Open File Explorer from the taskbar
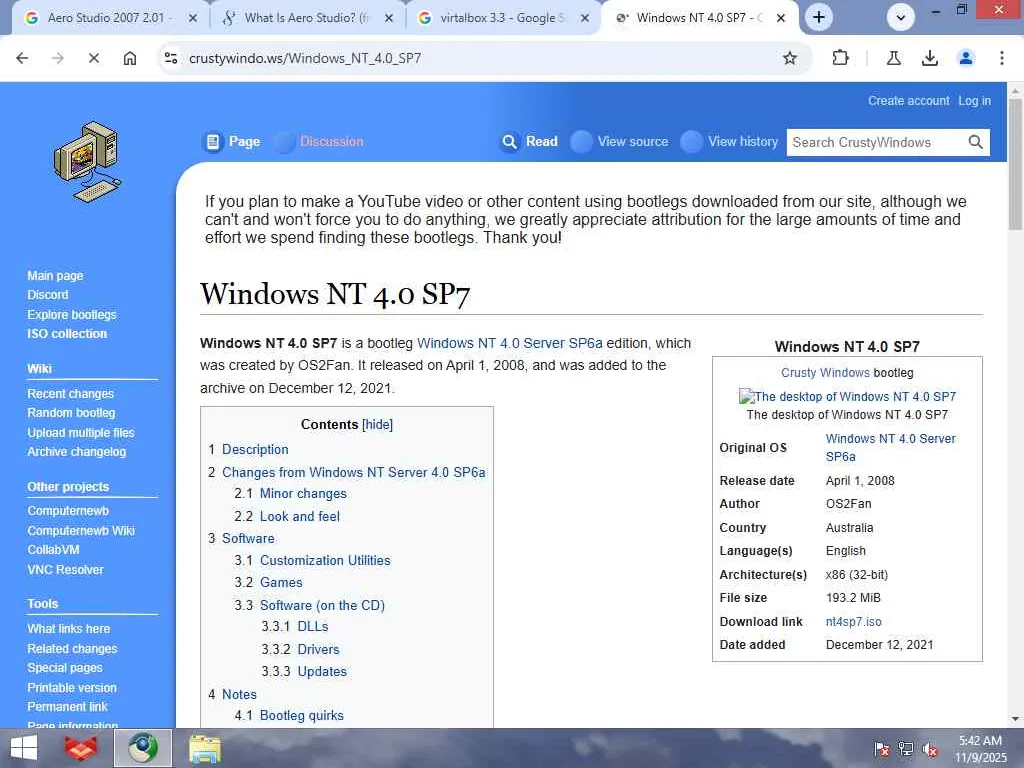1024x768 pixels. (204, 748)
